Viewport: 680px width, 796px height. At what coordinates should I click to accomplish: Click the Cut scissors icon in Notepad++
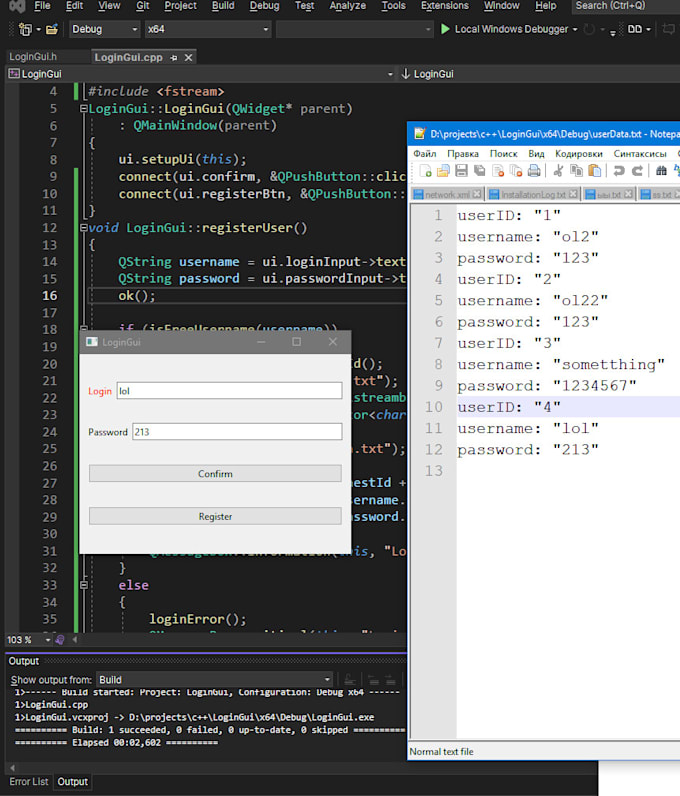pos(560,171)
